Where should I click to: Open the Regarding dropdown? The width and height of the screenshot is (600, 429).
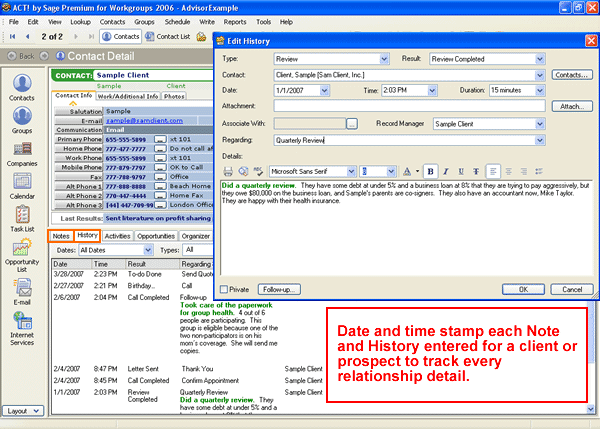click(x=540, y=140)
